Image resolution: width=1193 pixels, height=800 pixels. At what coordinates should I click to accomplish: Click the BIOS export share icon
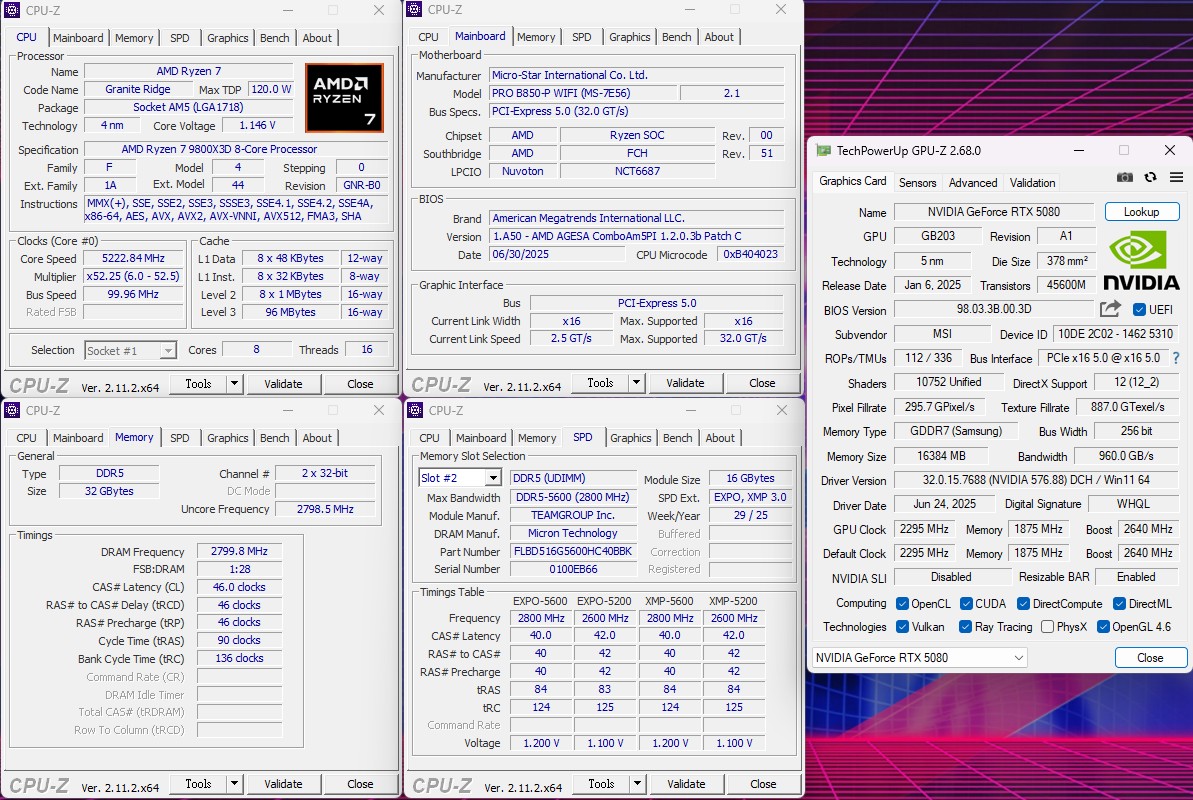(x=1110, y=310)
